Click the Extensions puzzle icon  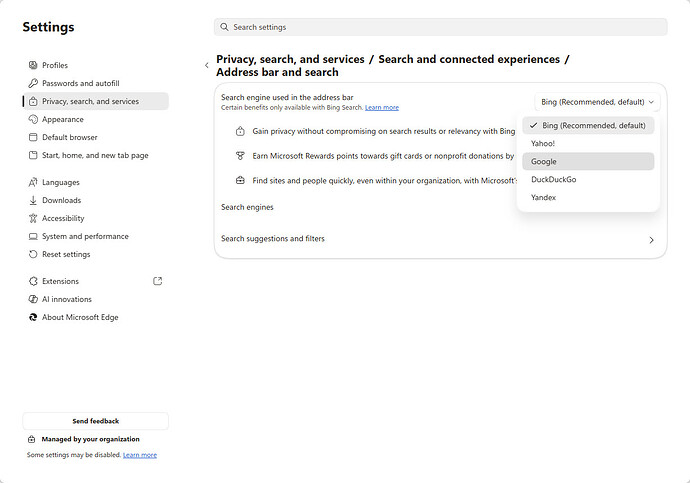click(x=33, y=281)
